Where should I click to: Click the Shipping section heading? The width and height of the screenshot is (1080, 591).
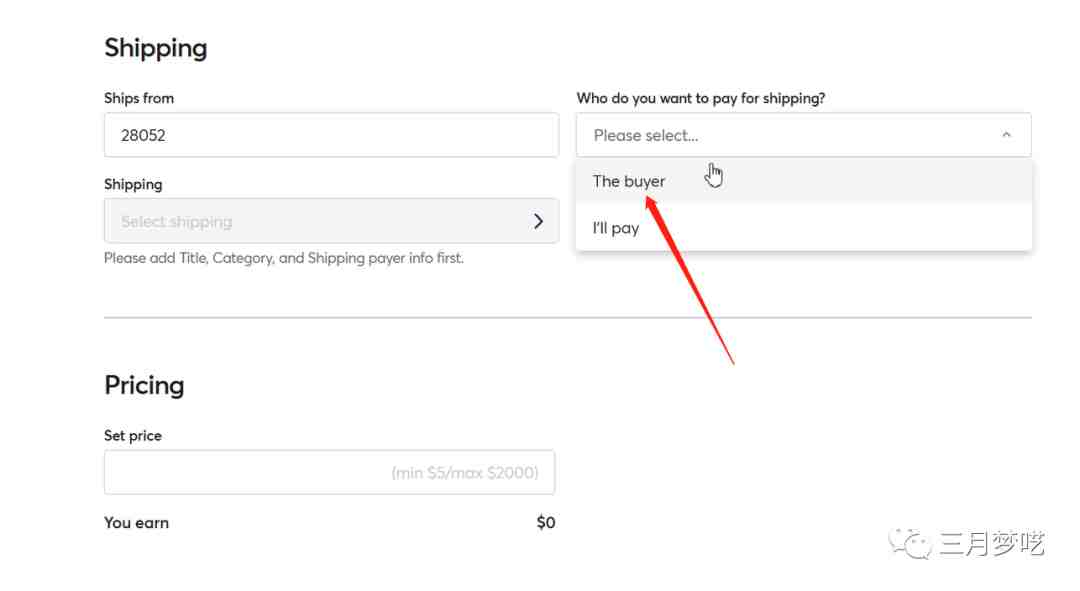(156, 48)
